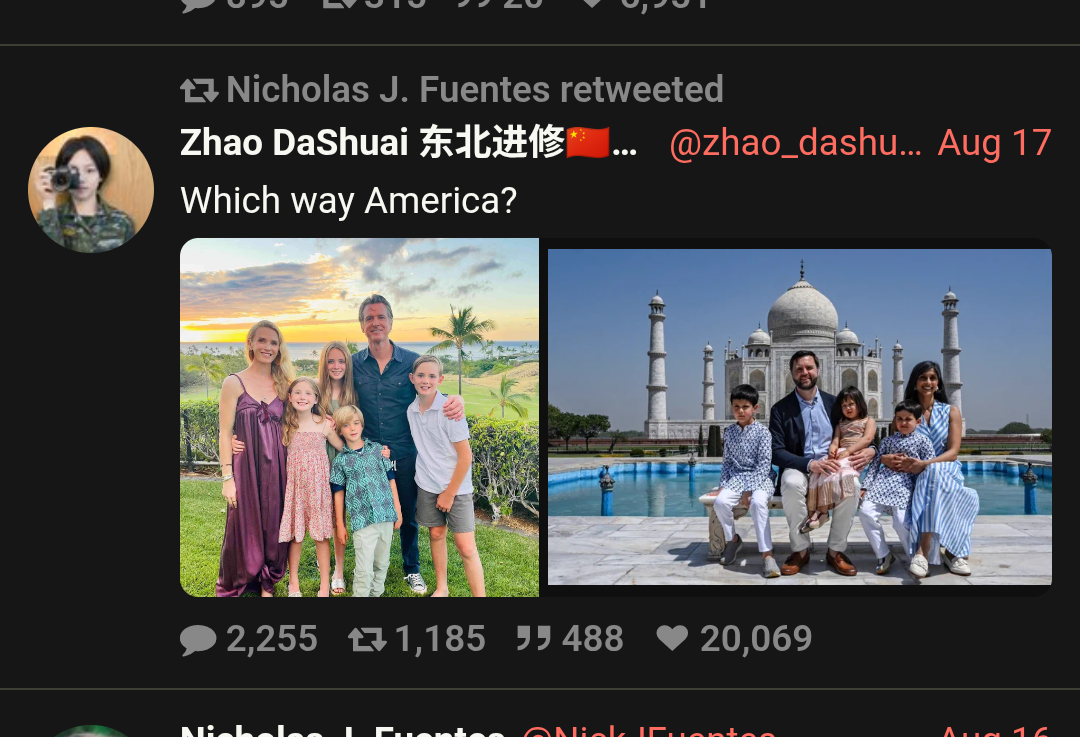The height and width of the screenshot is (737, 1080).
Task: Visit the @NickJFuentes handle at bottom
Action: pyautogui.click(x=649, y=730)
